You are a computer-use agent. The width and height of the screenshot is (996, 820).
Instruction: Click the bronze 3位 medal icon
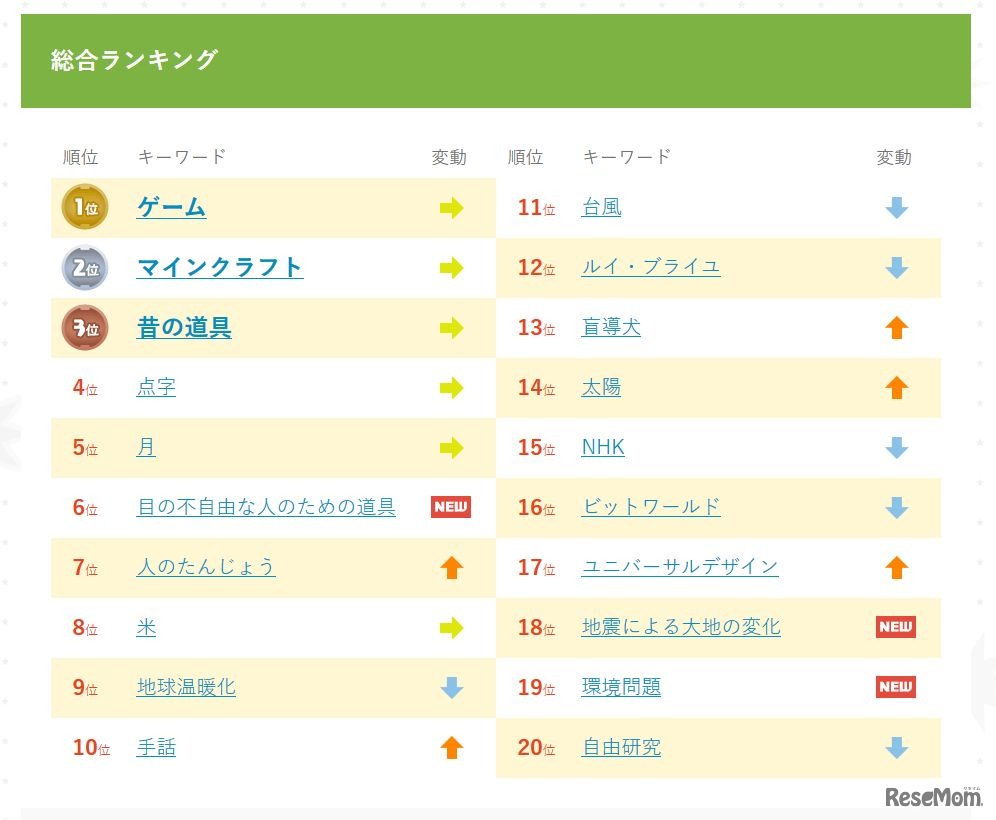coord(84,327)
